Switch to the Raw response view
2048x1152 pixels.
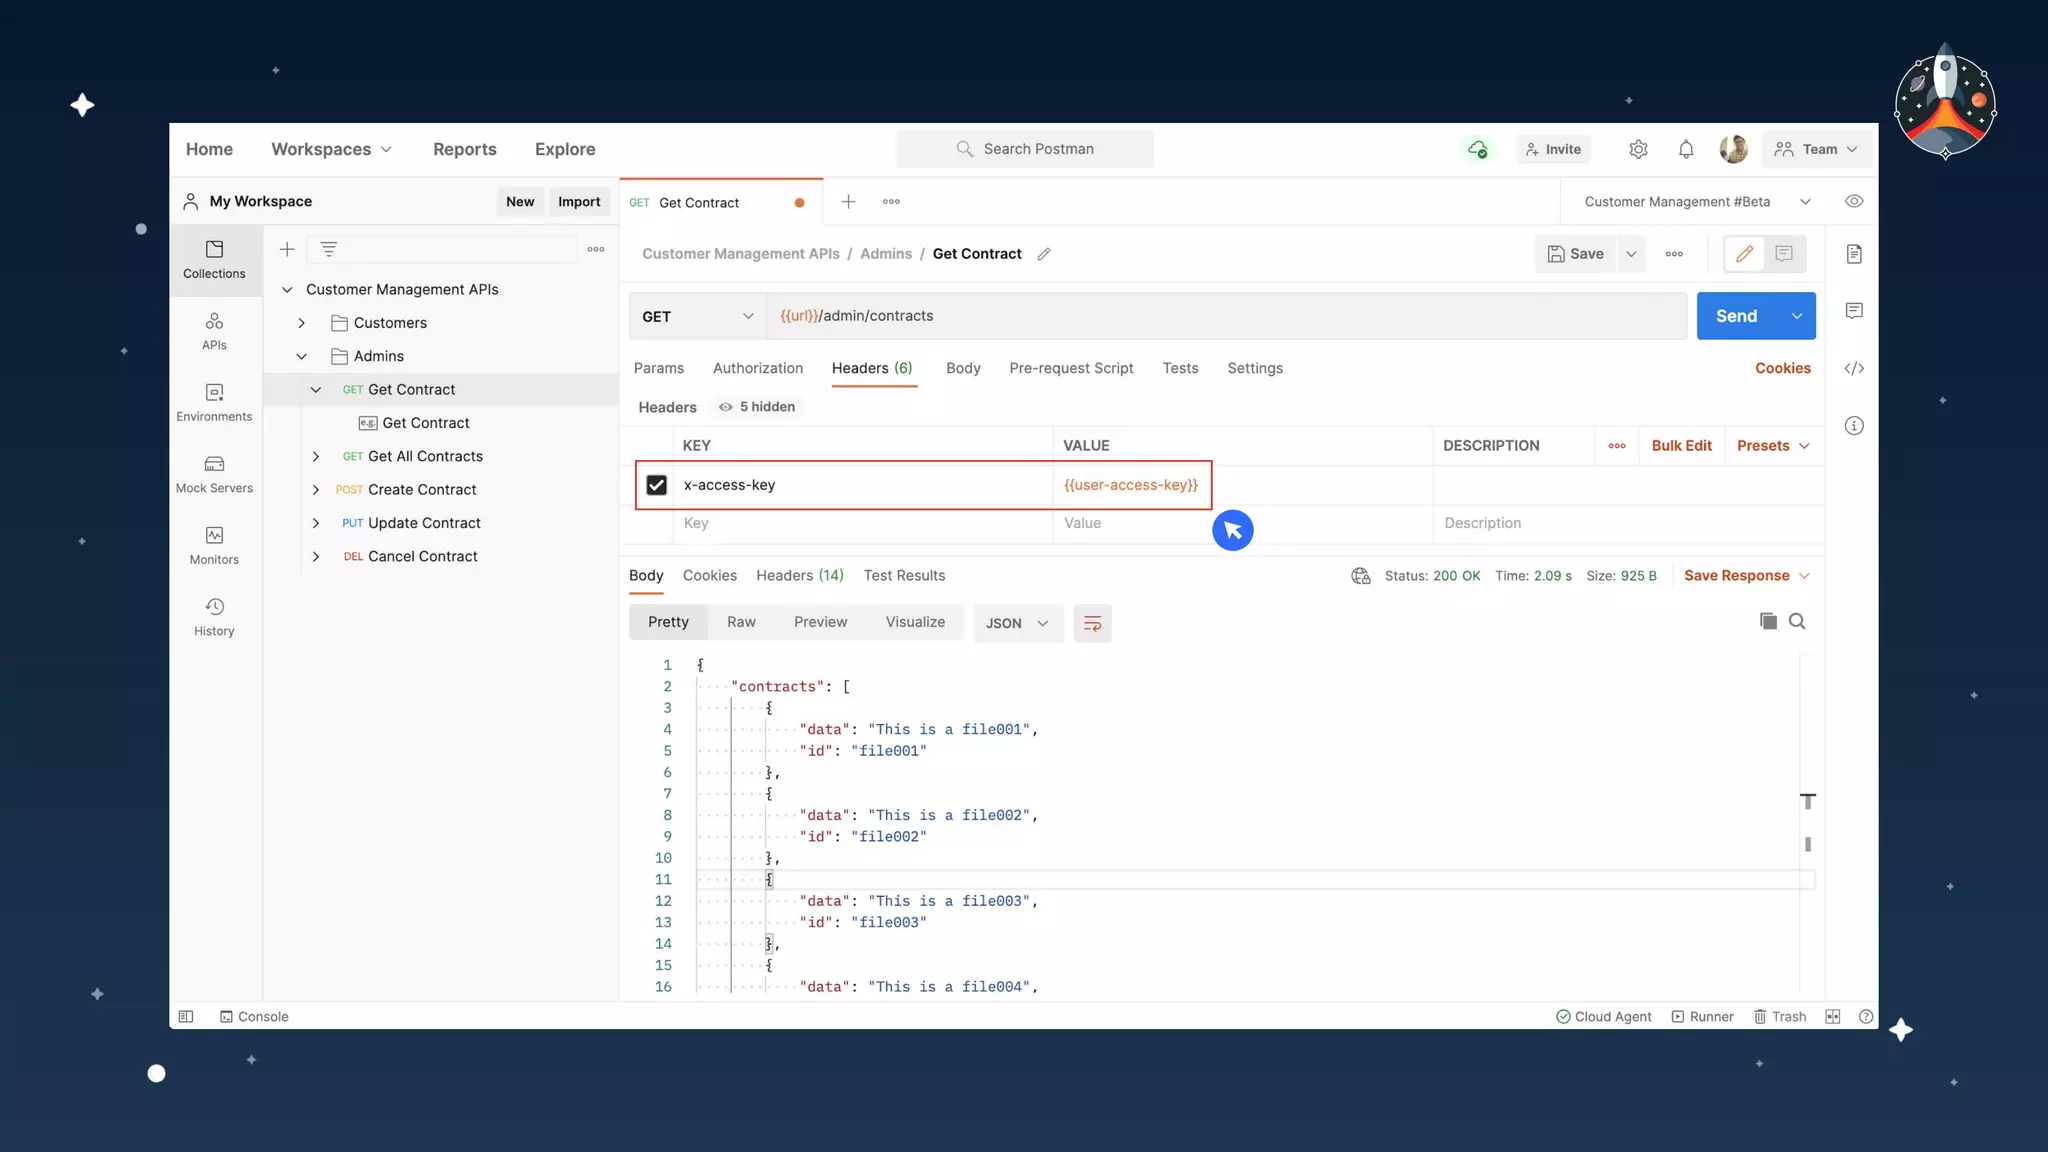(x=741, y=622)
